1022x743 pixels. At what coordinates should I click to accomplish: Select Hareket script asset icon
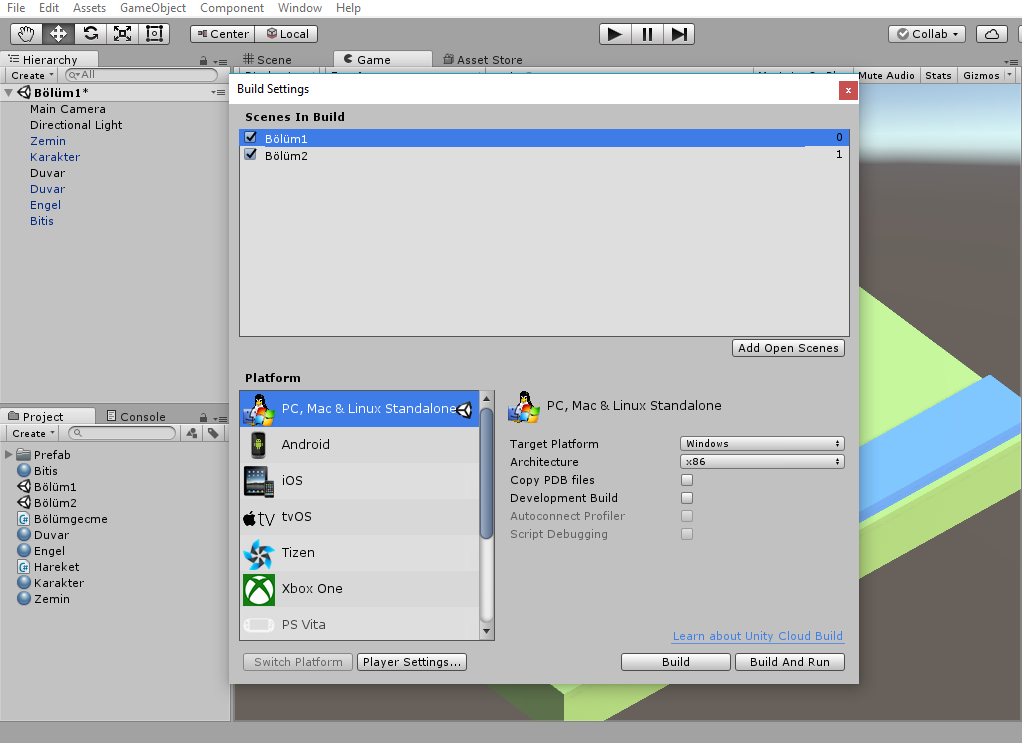23,567
